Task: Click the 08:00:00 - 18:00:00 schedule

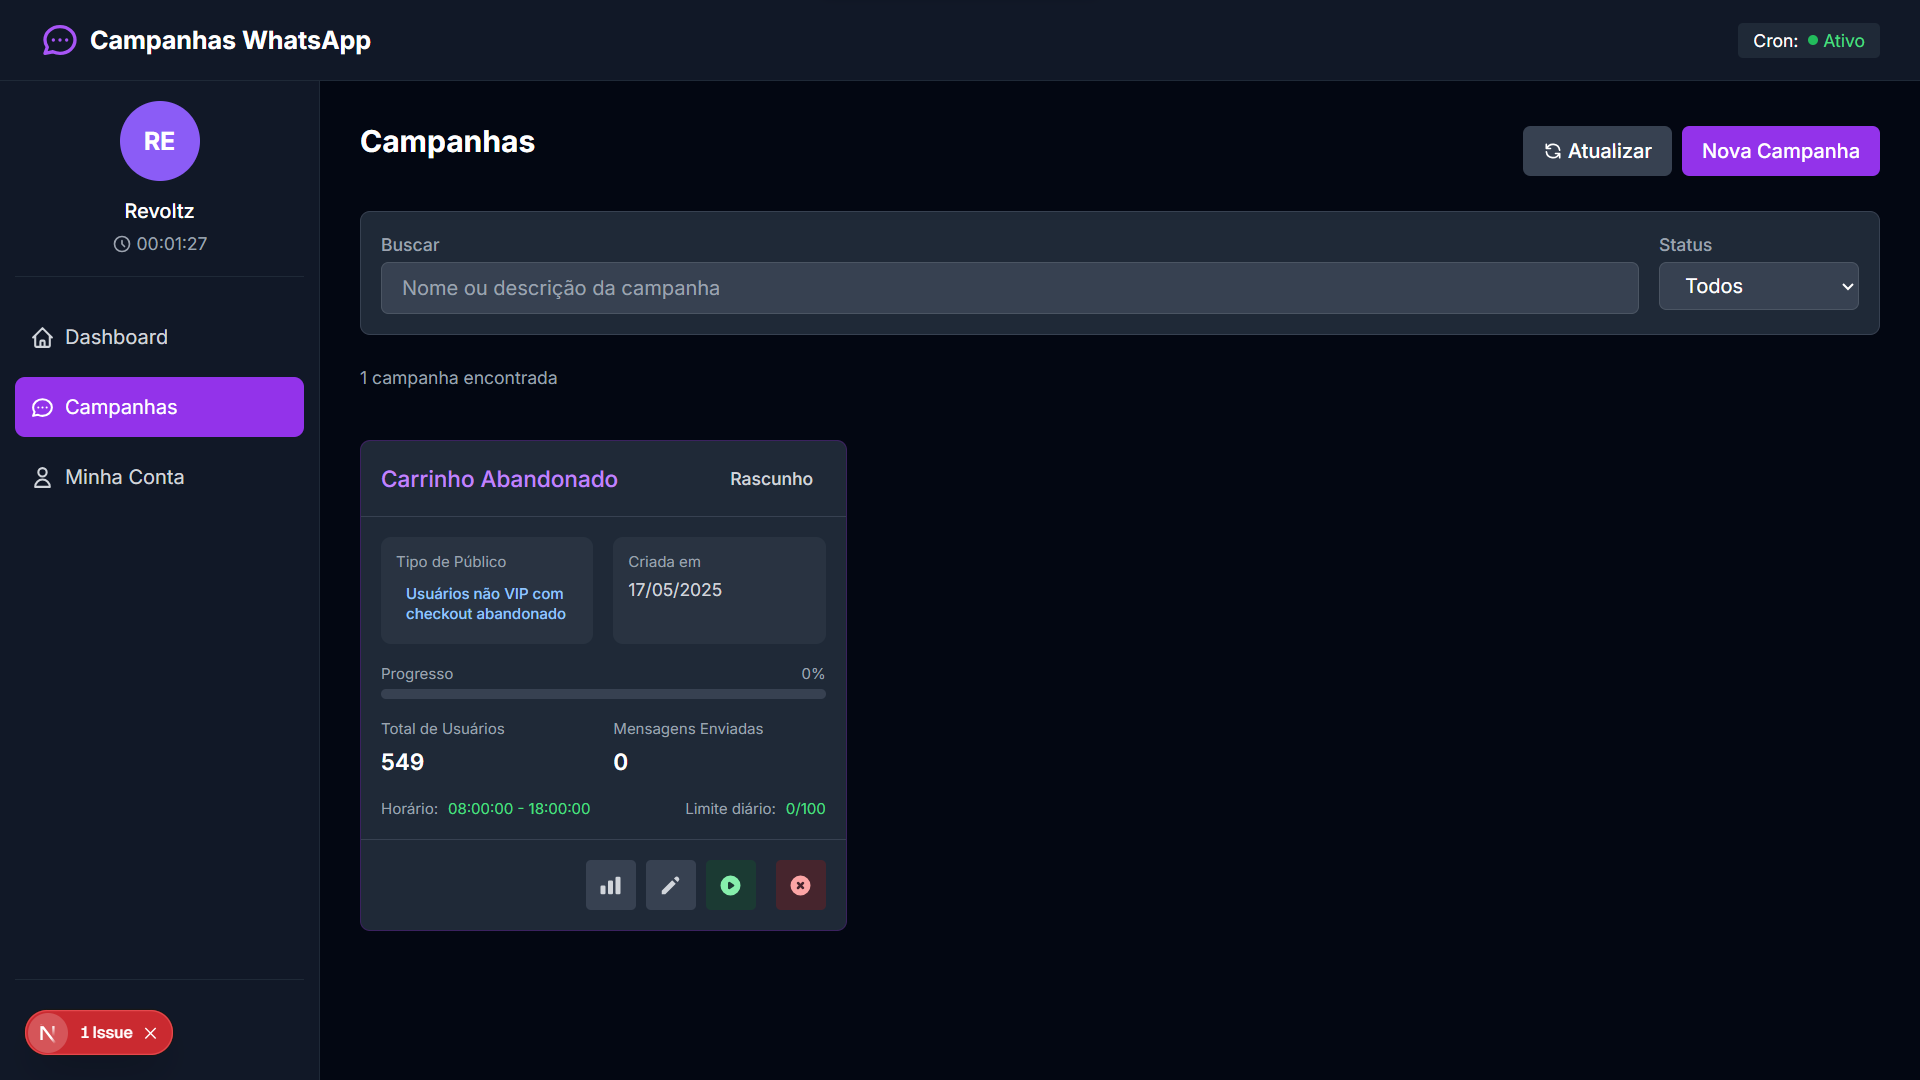Action: pos(519,809)
